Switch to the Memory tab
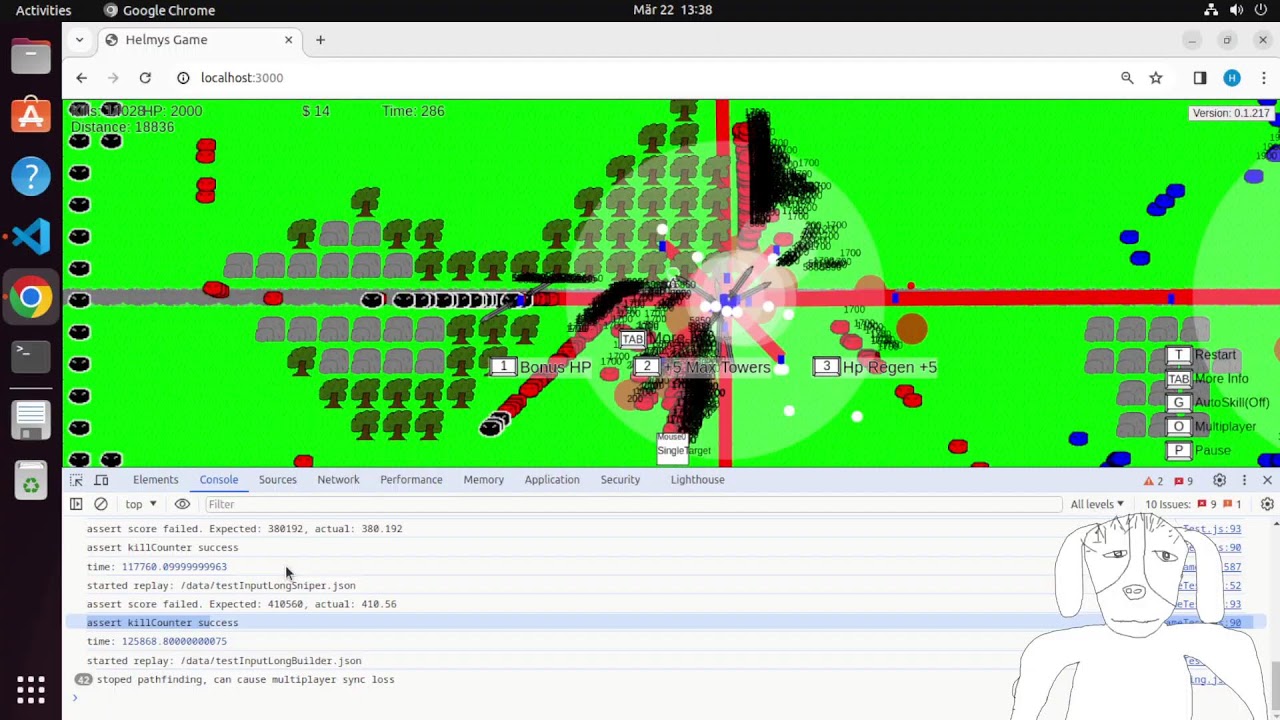This screenshot has height=720, width=1280. point(483,480)
